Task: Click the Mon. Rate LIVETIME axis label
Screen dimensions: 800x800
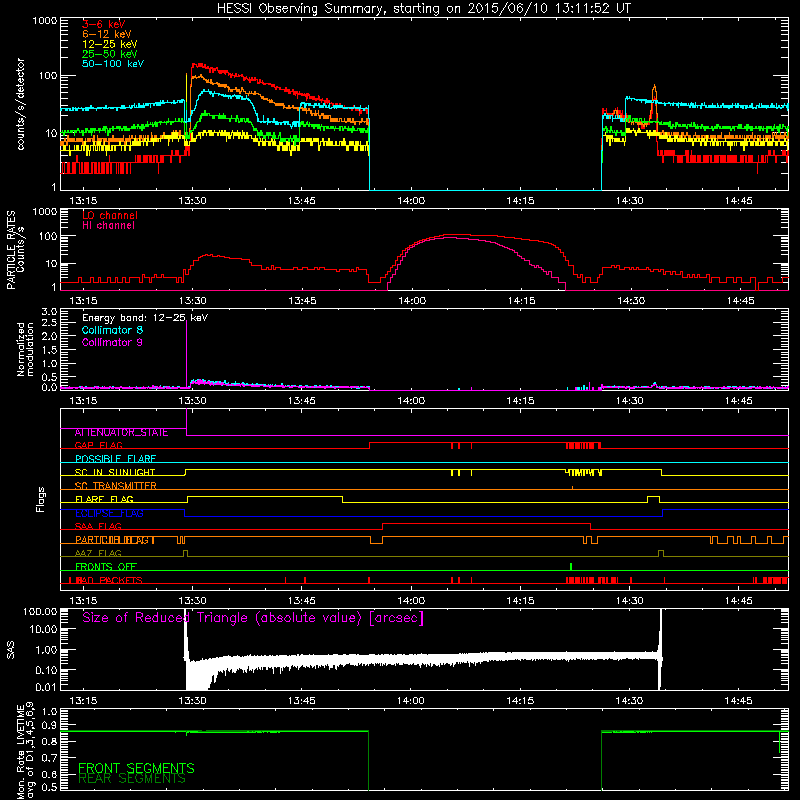Action: [25, 751]
